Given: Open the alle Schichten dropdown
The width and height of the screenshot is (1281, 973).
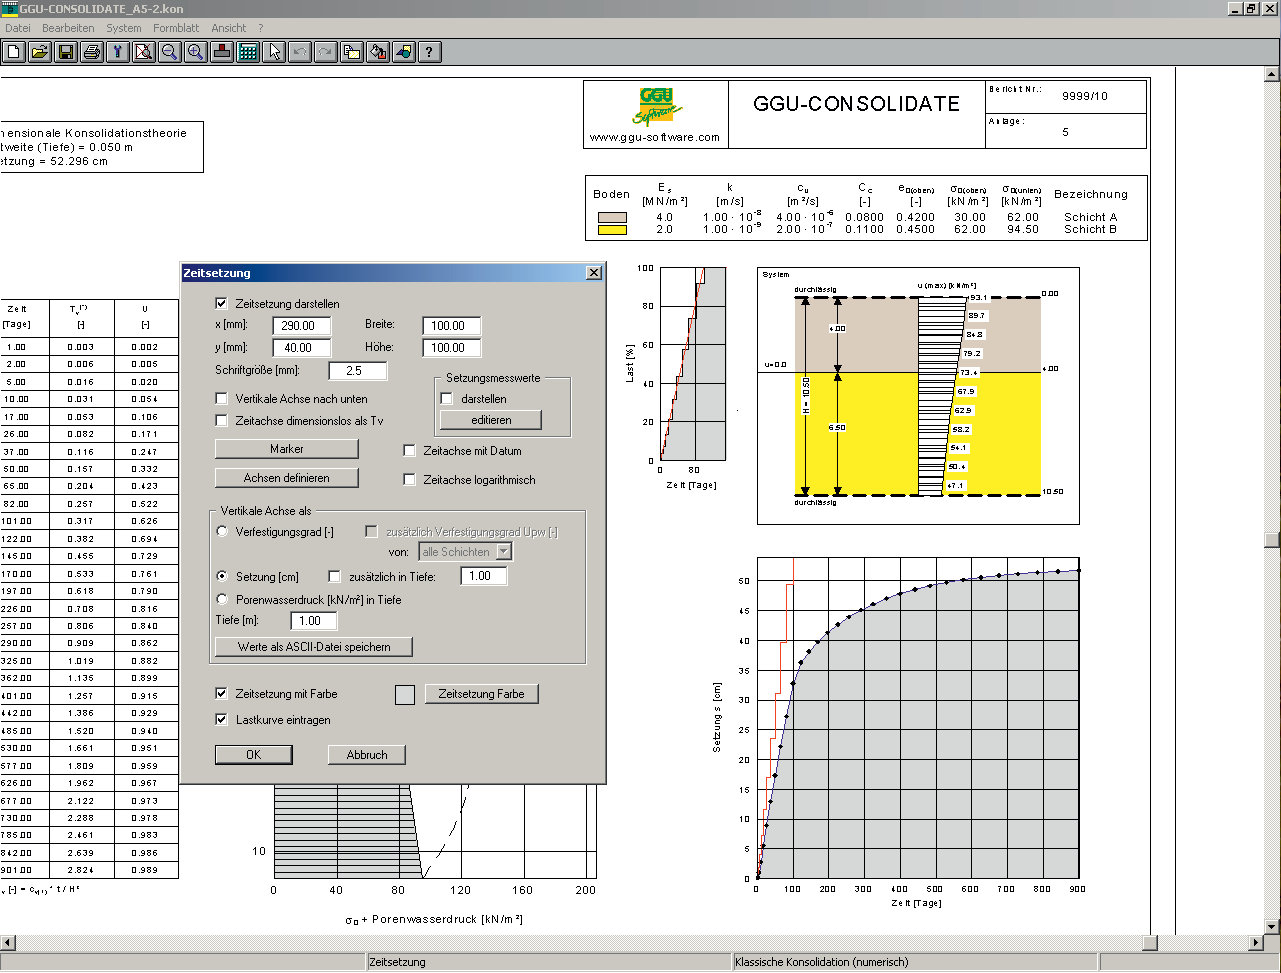Looking at the screenshot, I should point(504,551).
